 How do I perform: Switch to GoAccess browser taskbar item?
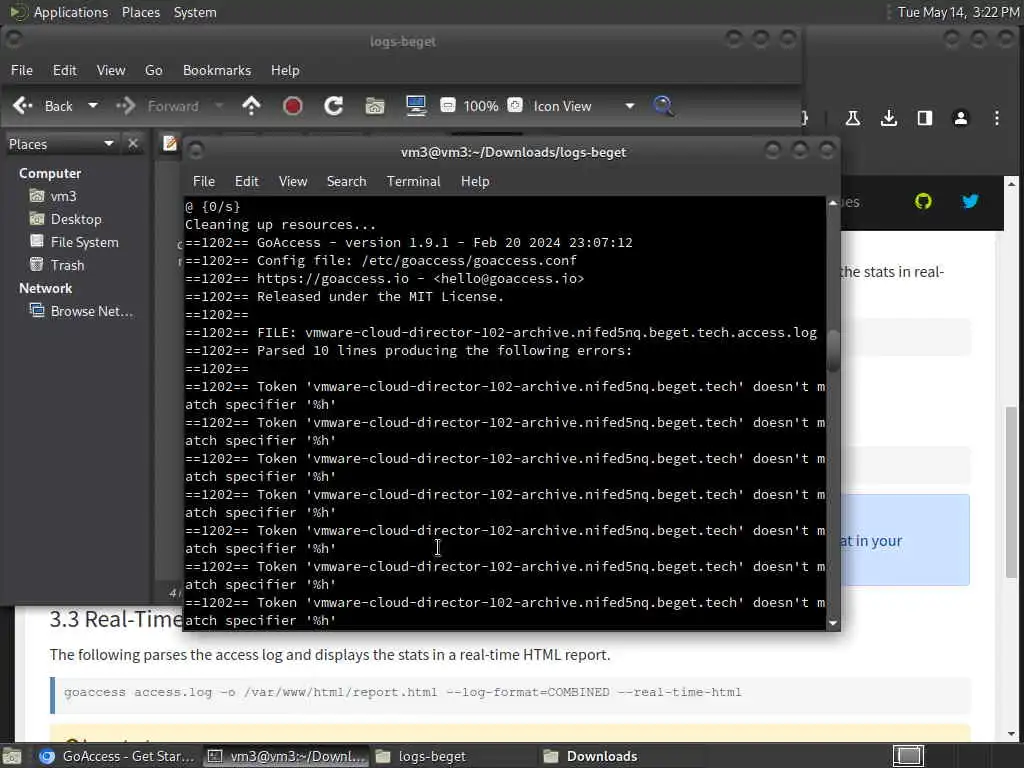(x=116, y=756)
